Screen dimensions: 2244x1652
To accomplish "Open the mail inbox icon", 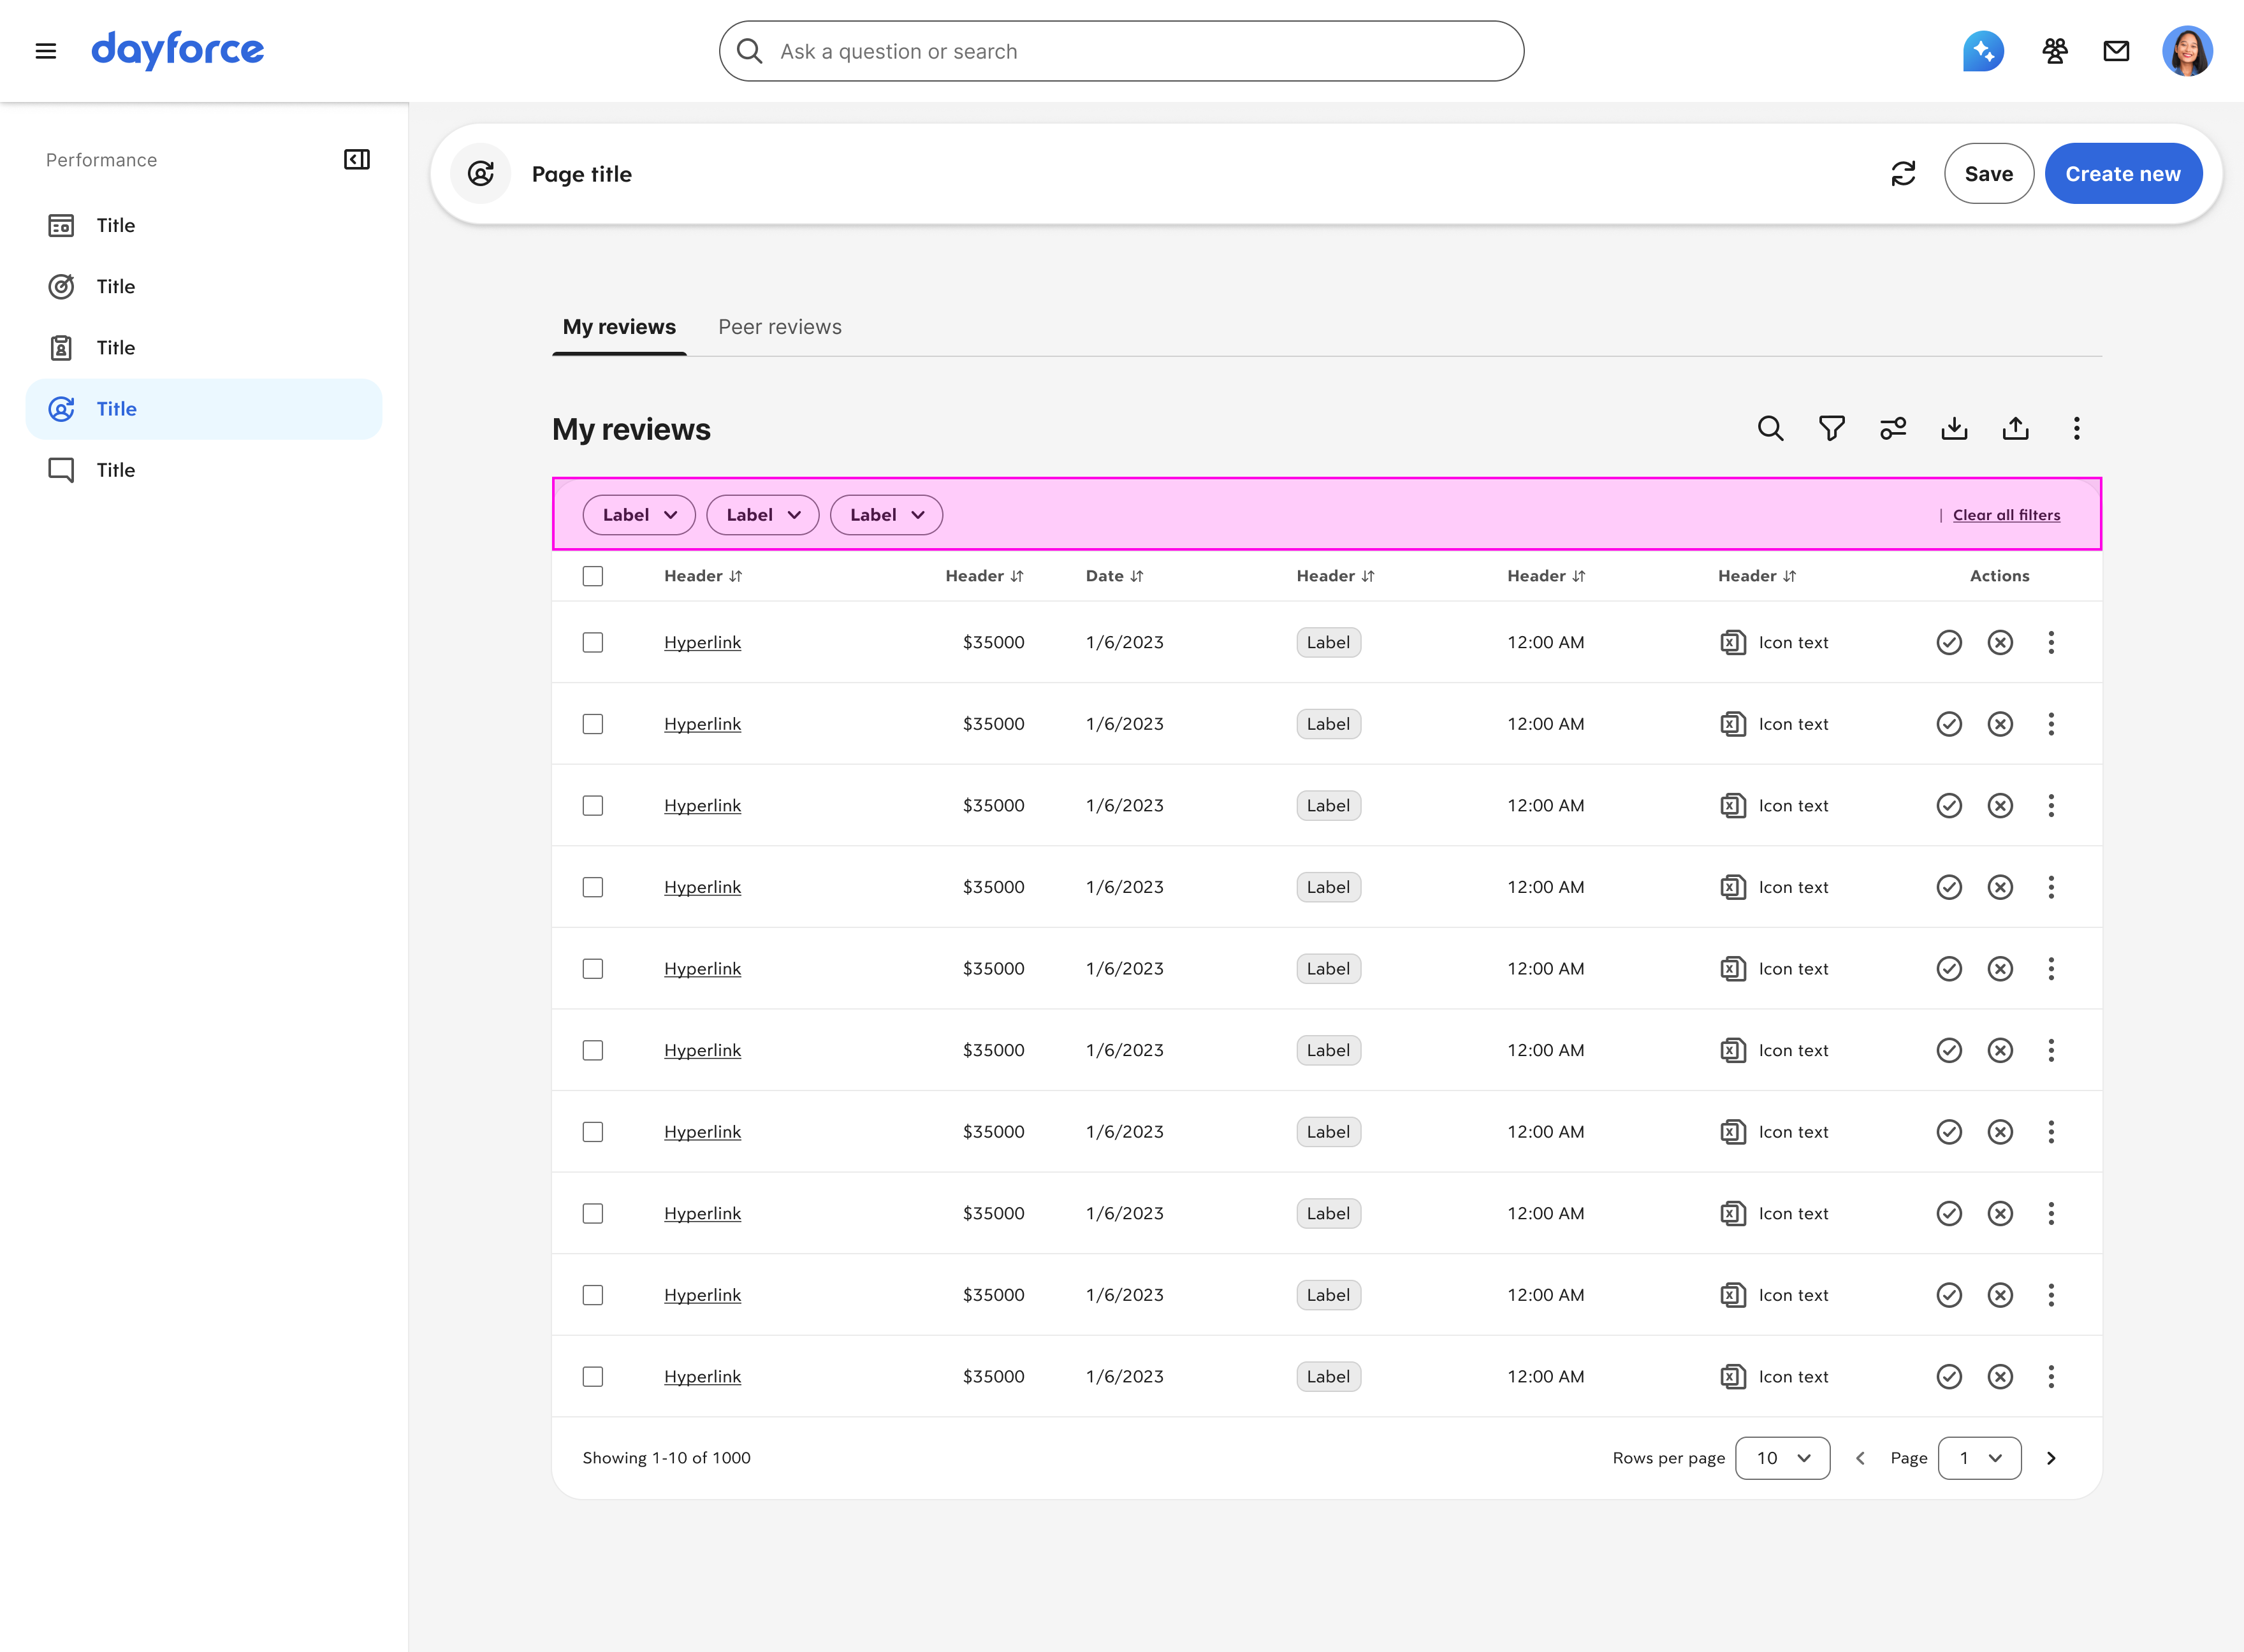I will click(2116, 51).
